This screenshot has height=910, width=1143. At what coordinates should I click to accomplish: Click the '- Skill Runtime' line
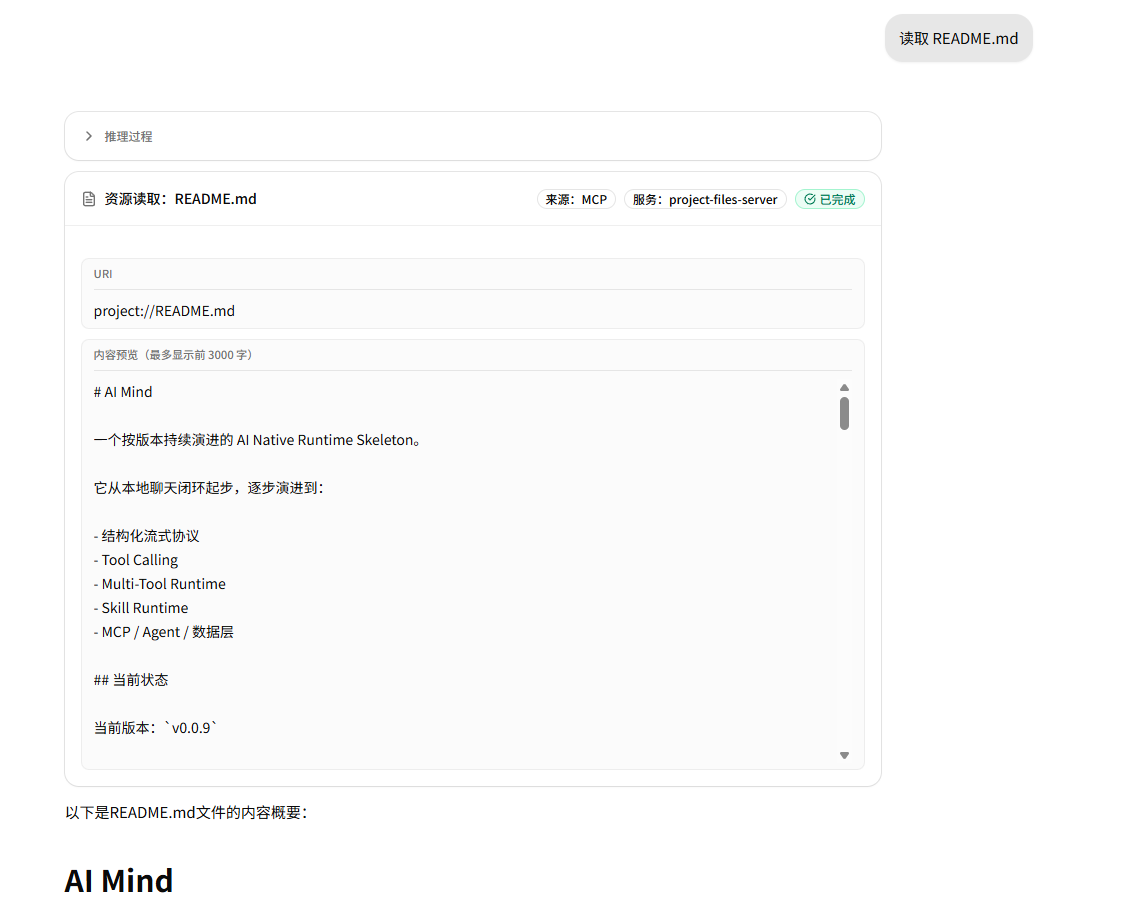tap(141, 608)
